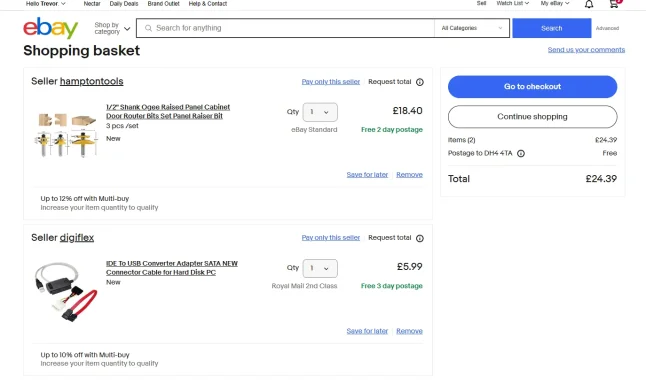Open the shopping cart icon in header
The image size is (646, 384).
(x=614, y=4)
